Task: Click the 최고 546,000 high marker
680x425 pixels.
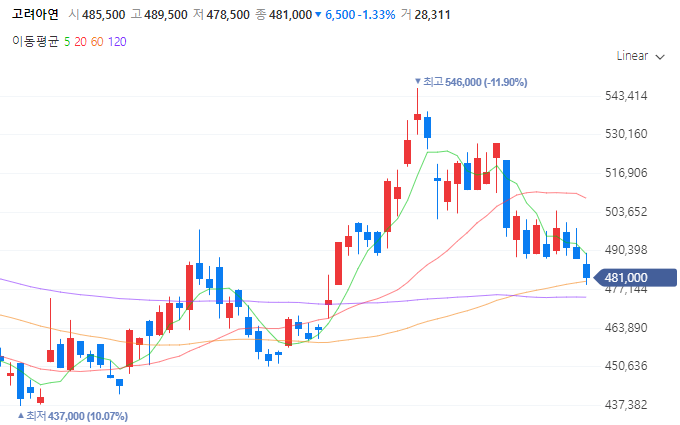Action: (471, 82)
